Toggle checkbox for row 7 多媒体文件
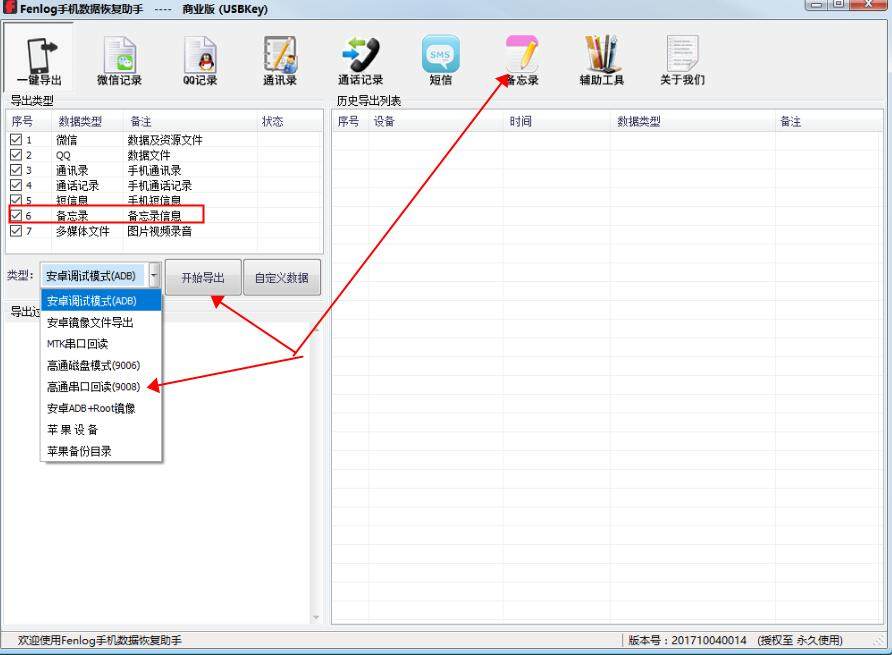This screenshot has width=892, height=655. 16,230
